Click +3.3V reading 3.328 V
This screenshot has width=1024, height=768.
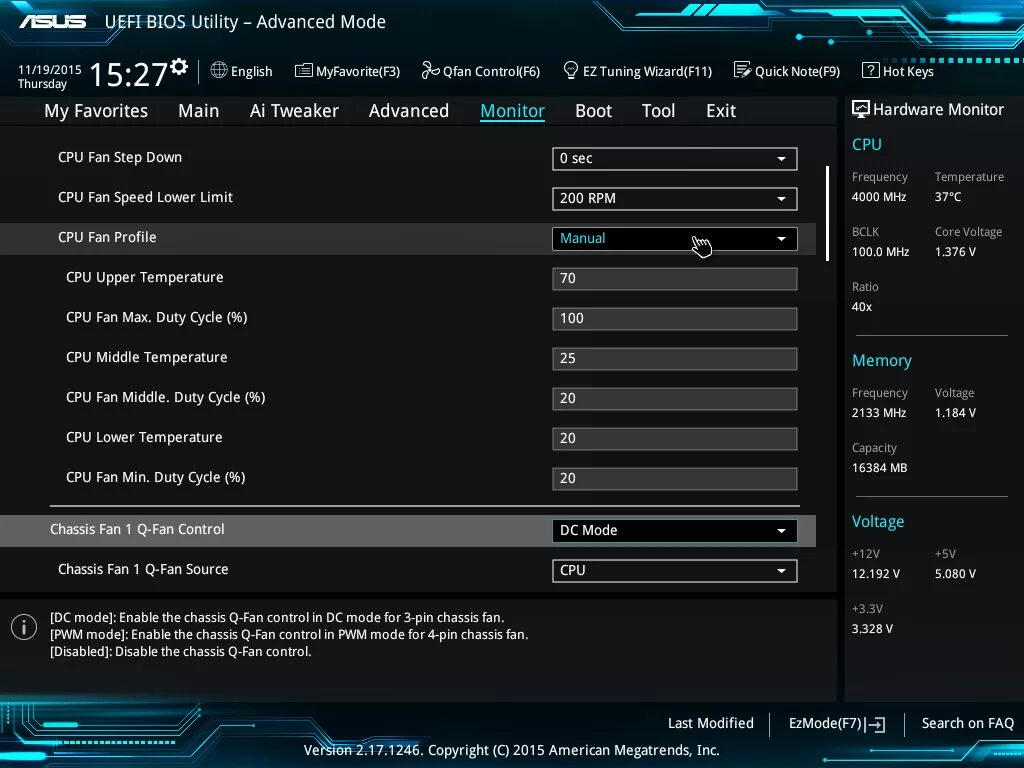(x=872, y=629)
